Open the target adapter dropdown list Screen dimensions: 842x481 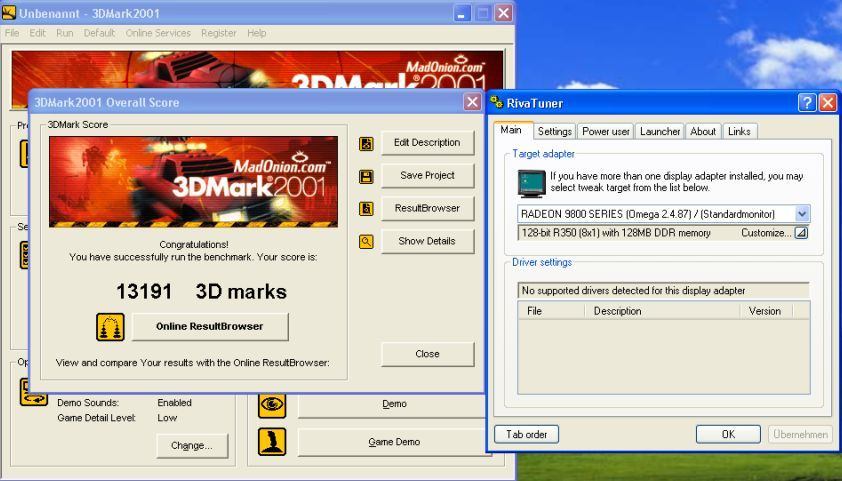[802, 214]
